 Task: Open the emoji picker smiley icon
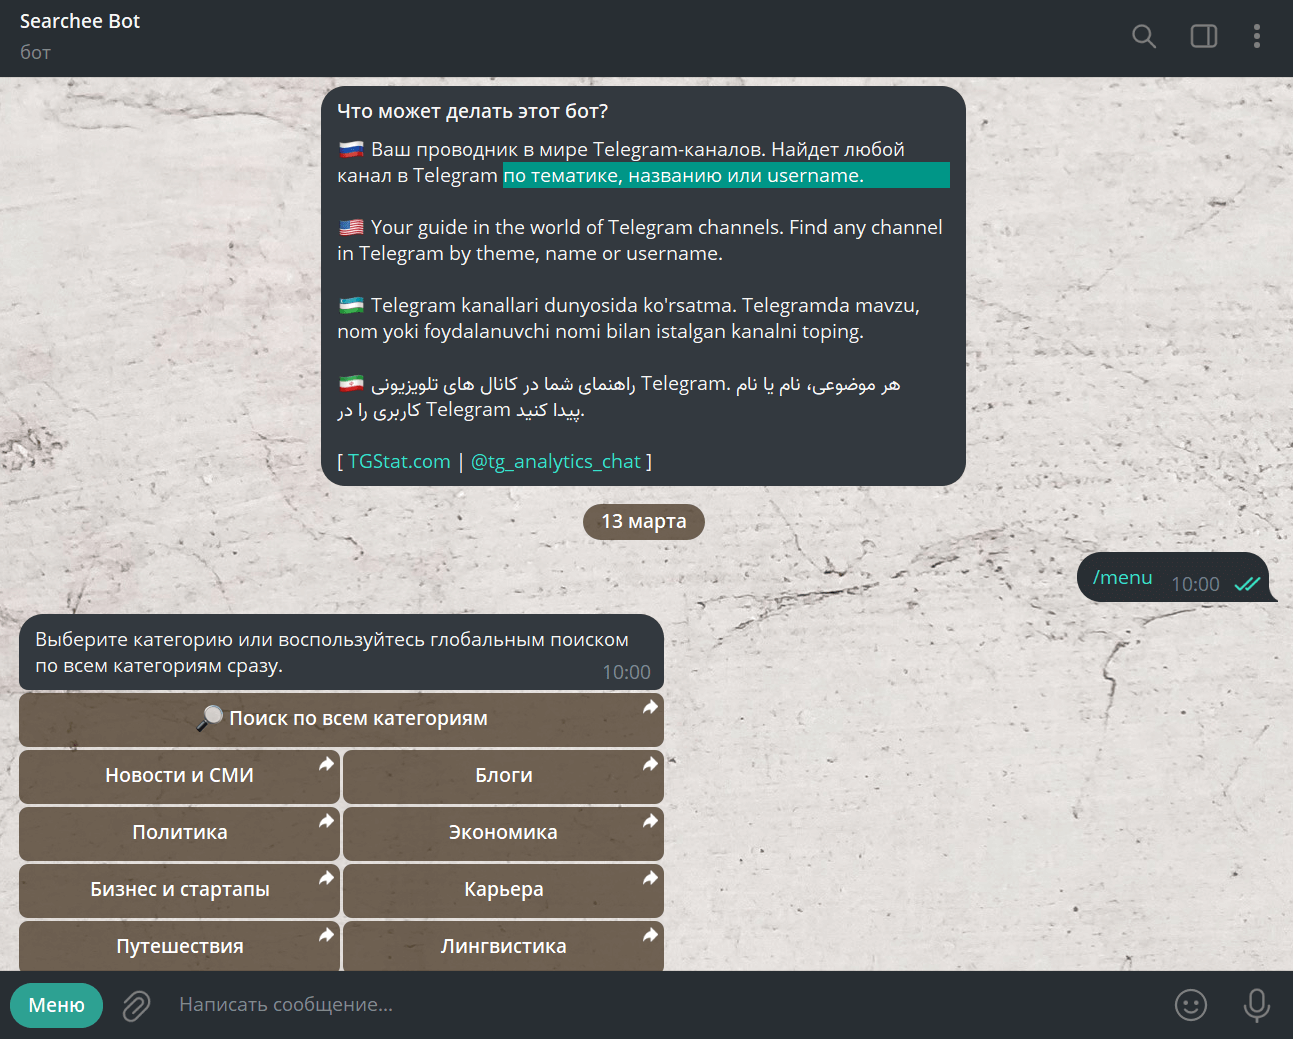pyautogui.click(x=1190, y=1005)
